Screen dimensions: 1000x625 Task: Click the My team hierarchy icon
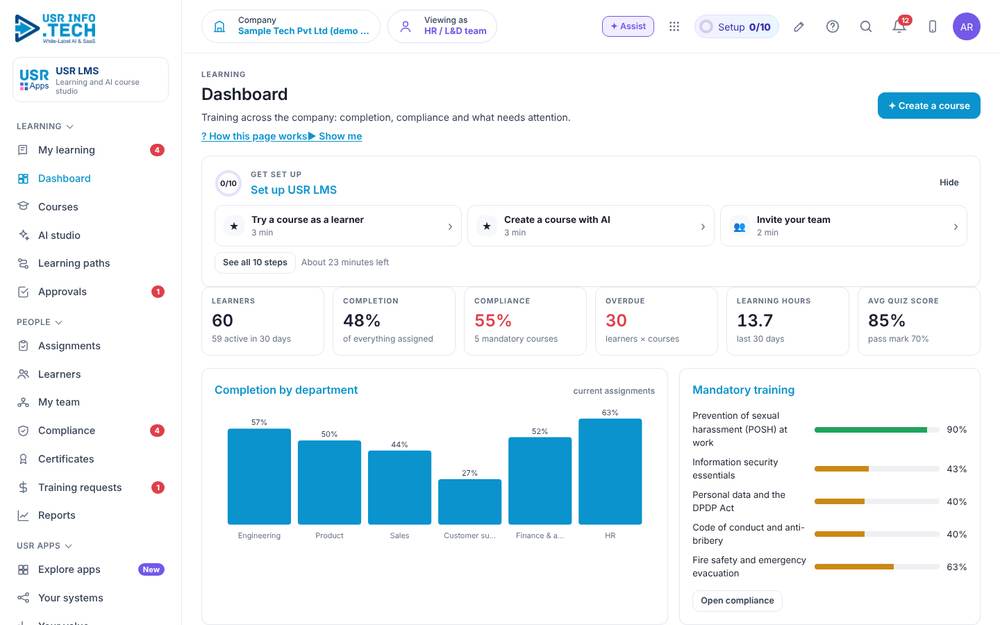(24, 402)
